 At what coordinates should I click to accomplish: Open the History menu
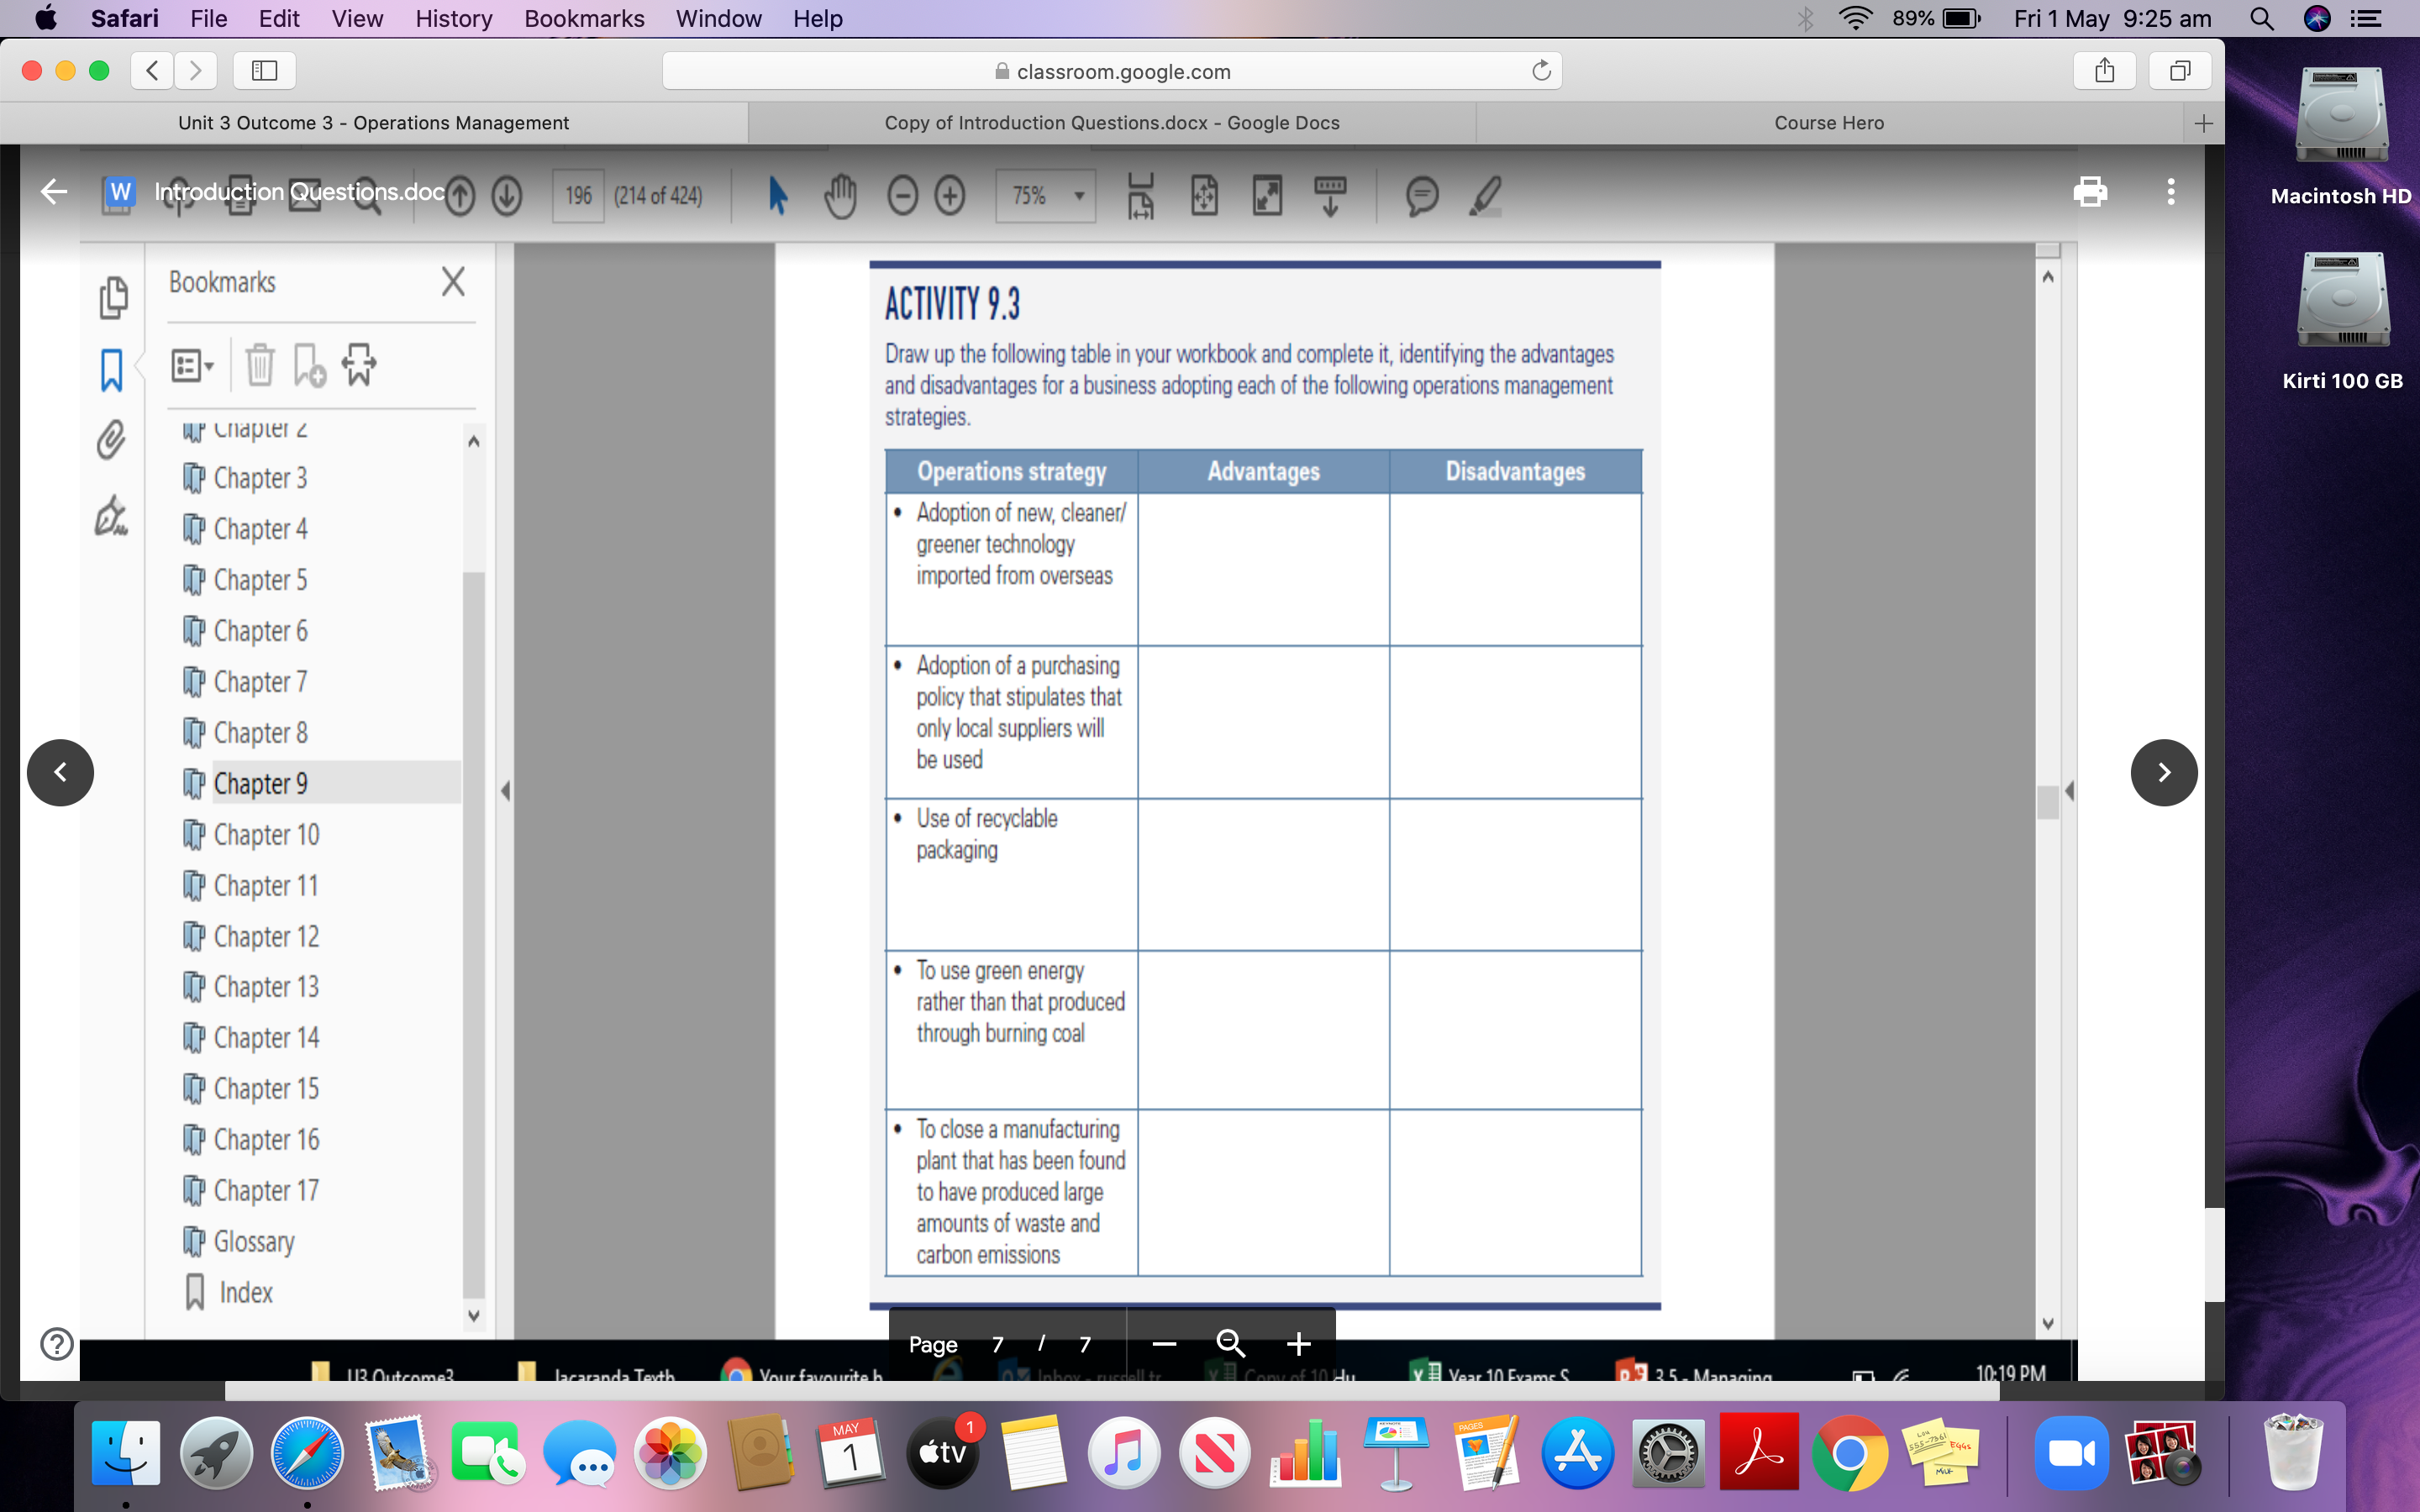[453, 19]
